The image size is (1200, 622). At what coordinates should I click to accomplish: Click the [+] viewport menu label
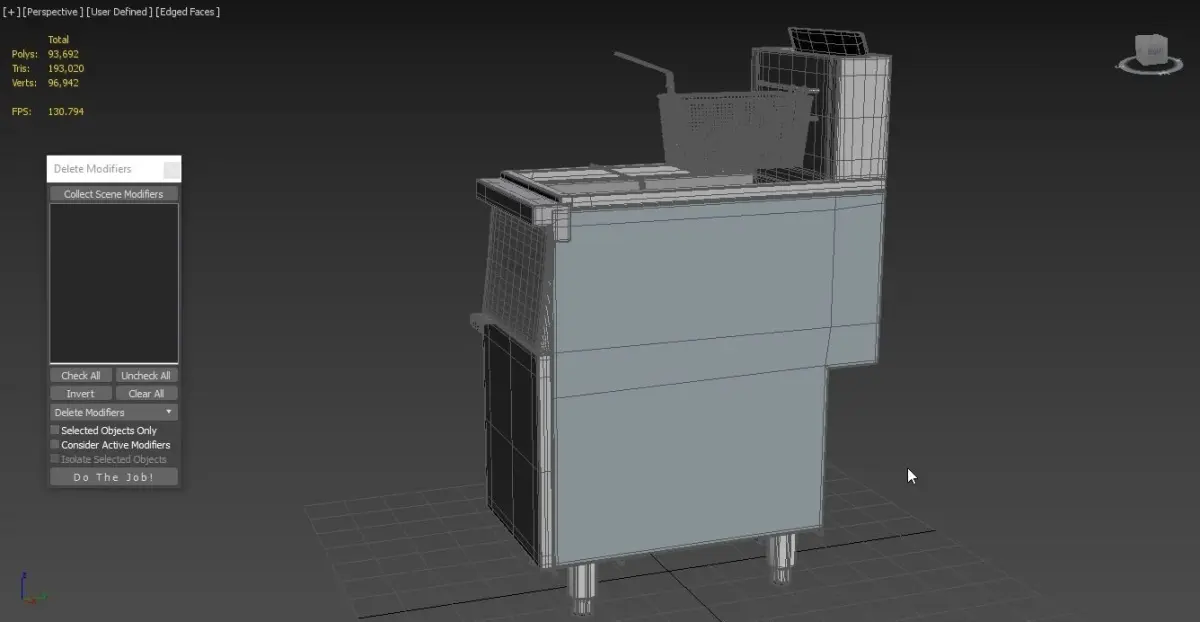[x=11, y=12]
